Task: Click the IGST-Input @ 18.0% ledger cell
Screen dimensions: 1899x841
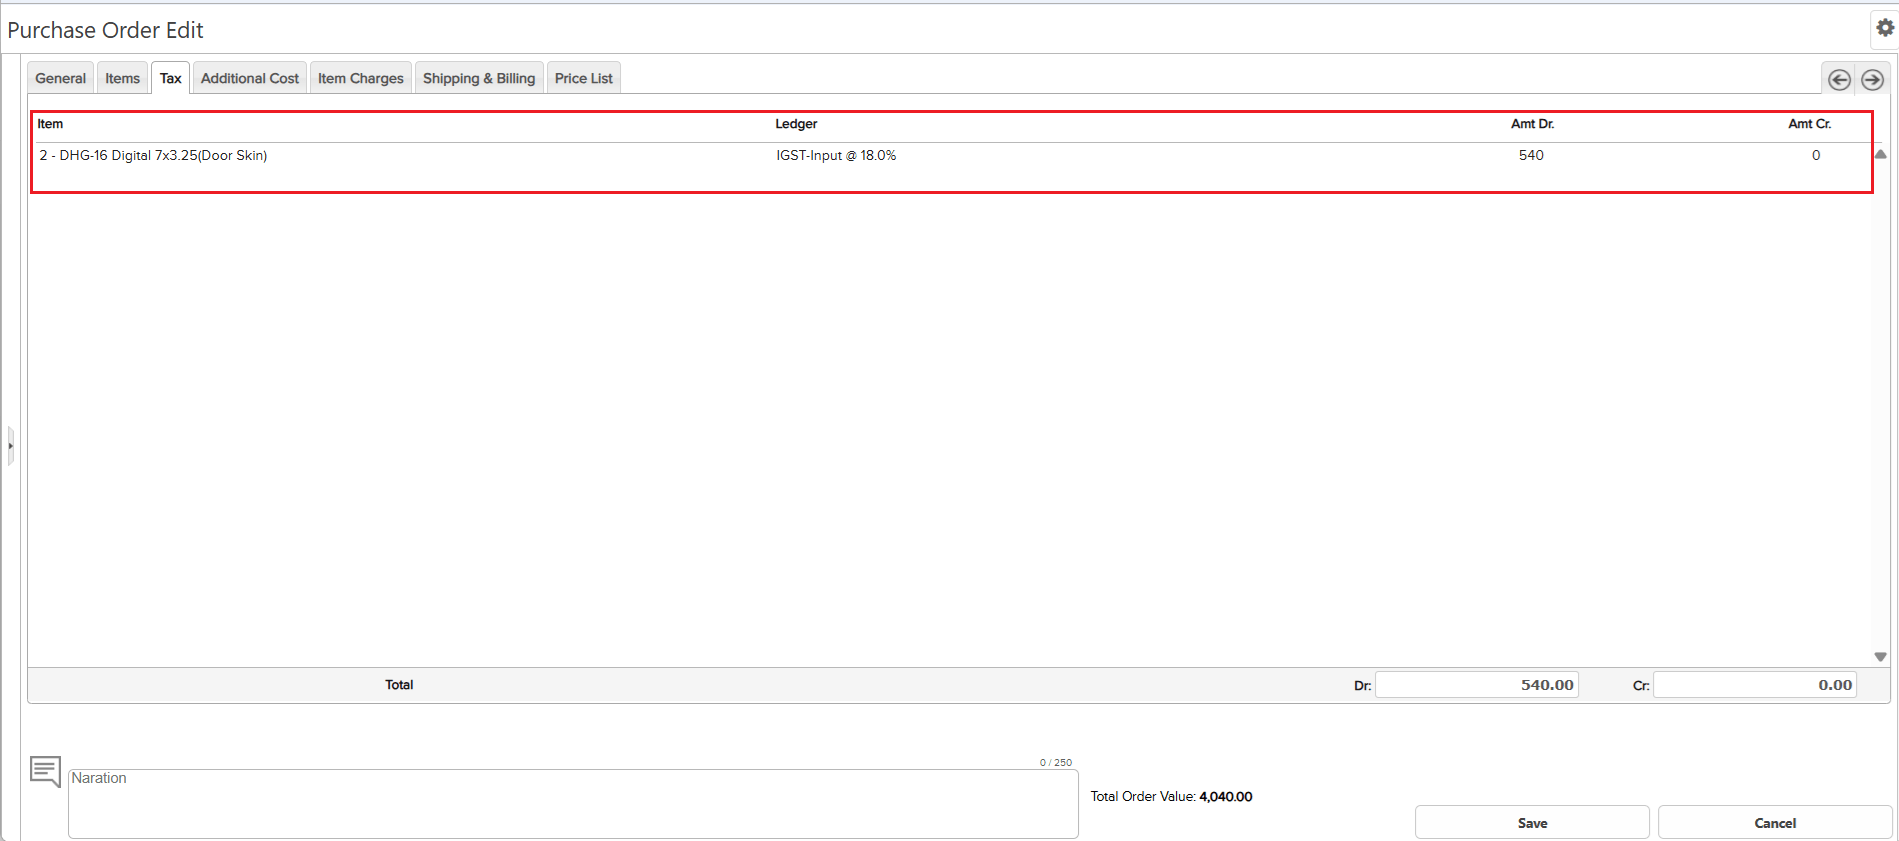Action: tap(836, 156)
